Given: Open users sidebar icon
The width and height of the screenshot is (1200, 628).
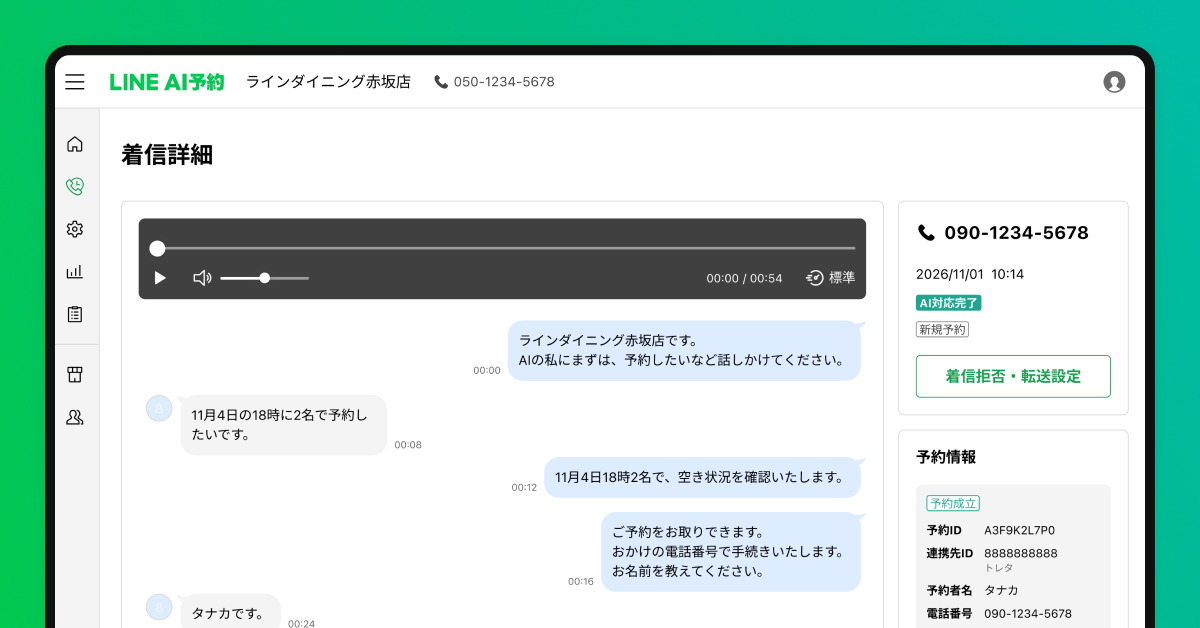Looking at the screenshot, I should pyautogui.click(x=75, y=417).
